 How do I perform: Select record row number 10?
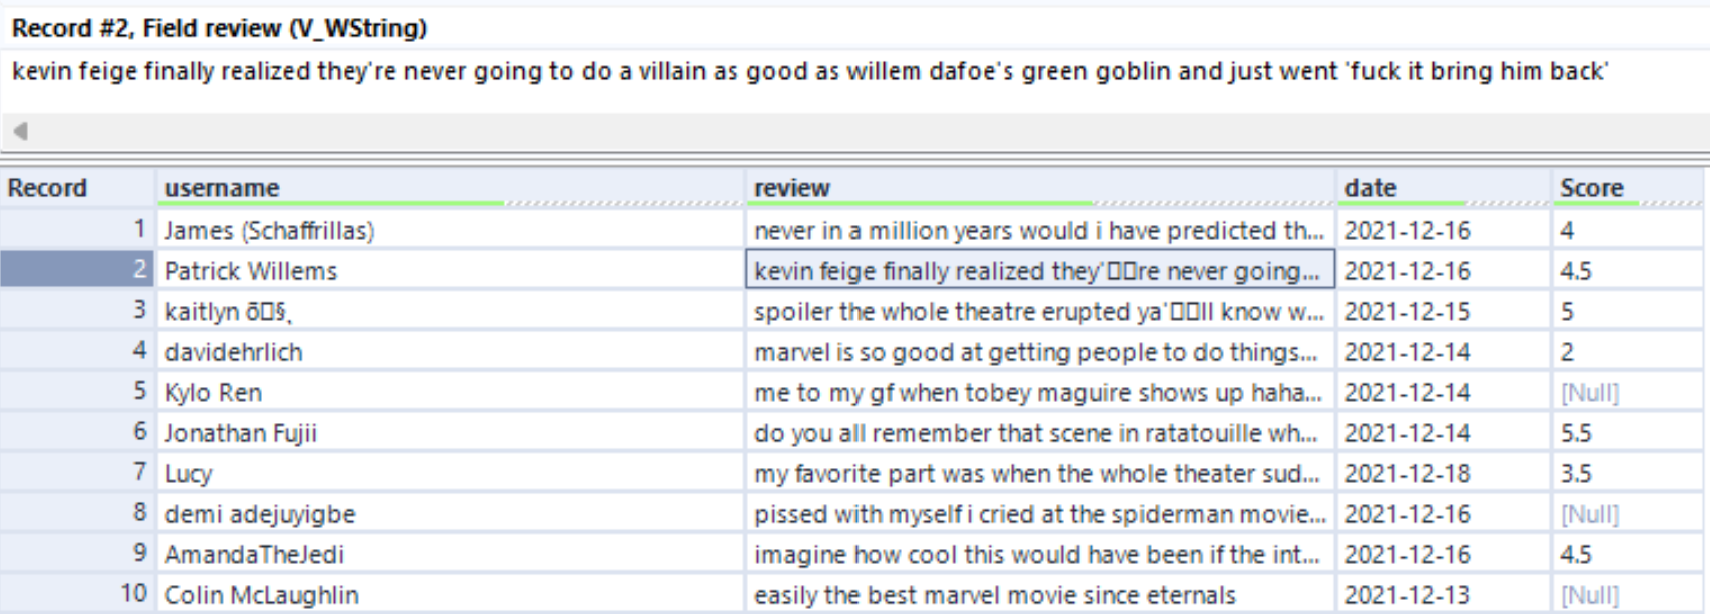(76, 594)
